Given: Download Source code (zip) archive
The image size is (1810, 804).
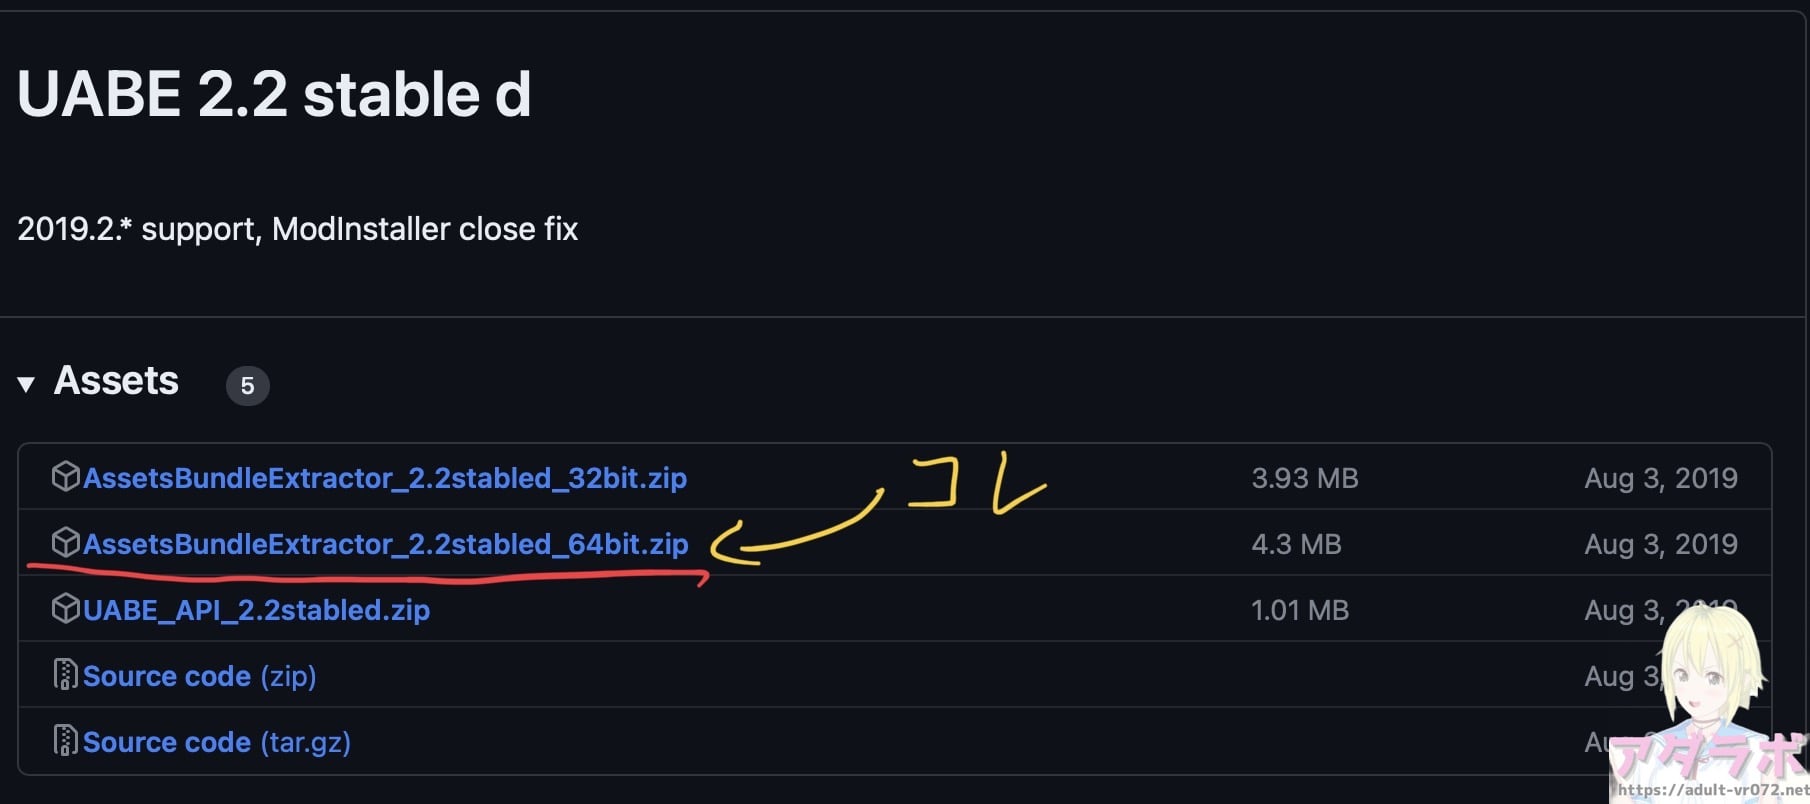Looking at the screenshot, I should tap(199, 676).
